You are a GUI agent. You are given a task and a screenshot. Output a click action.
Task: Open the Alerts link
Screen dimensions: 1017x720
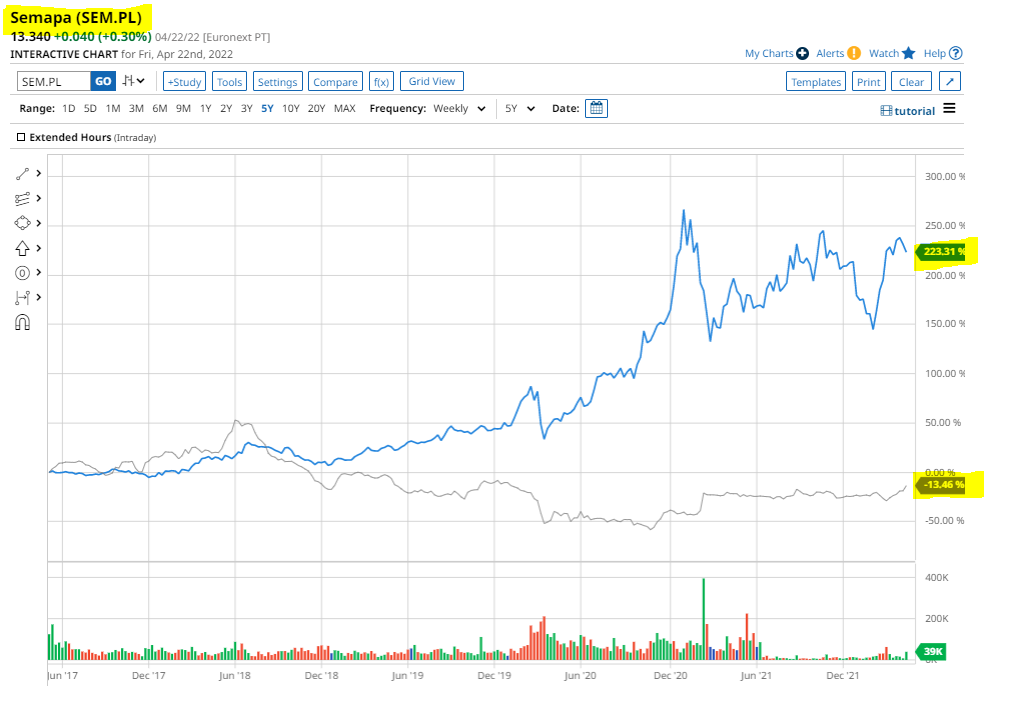coord(830,53)
